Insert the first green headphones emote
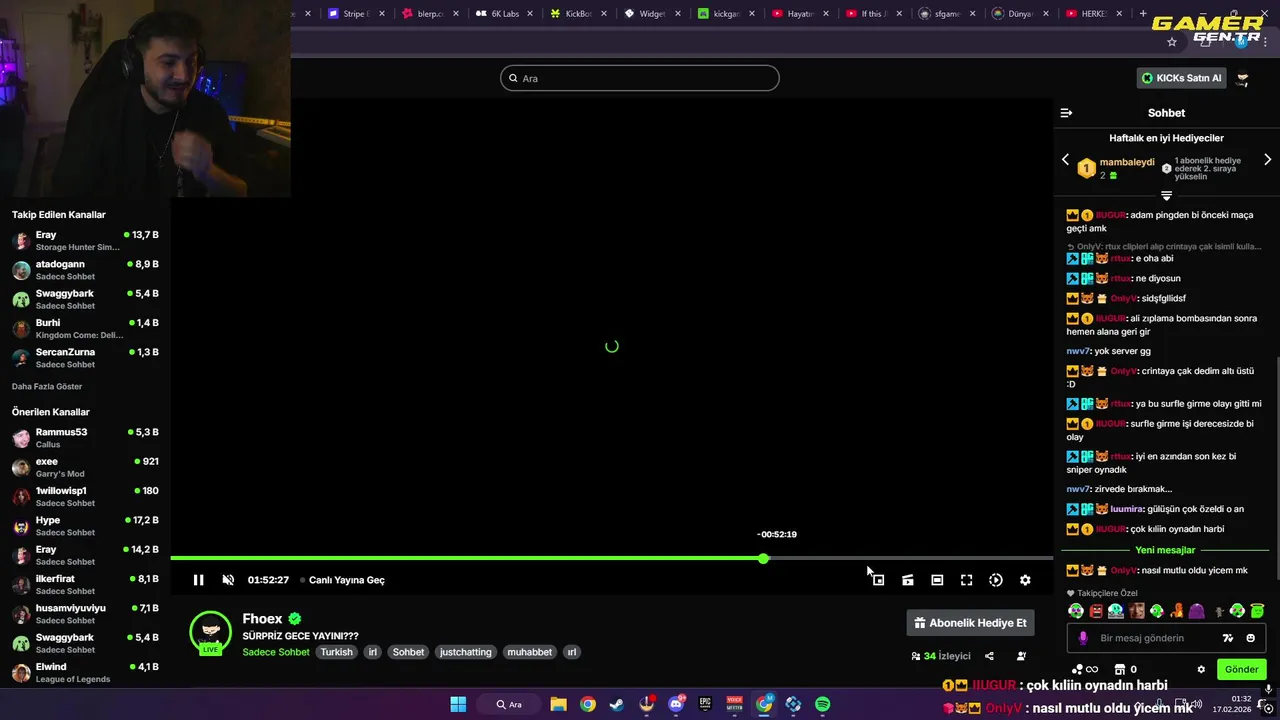 [x=1076, y=611]
